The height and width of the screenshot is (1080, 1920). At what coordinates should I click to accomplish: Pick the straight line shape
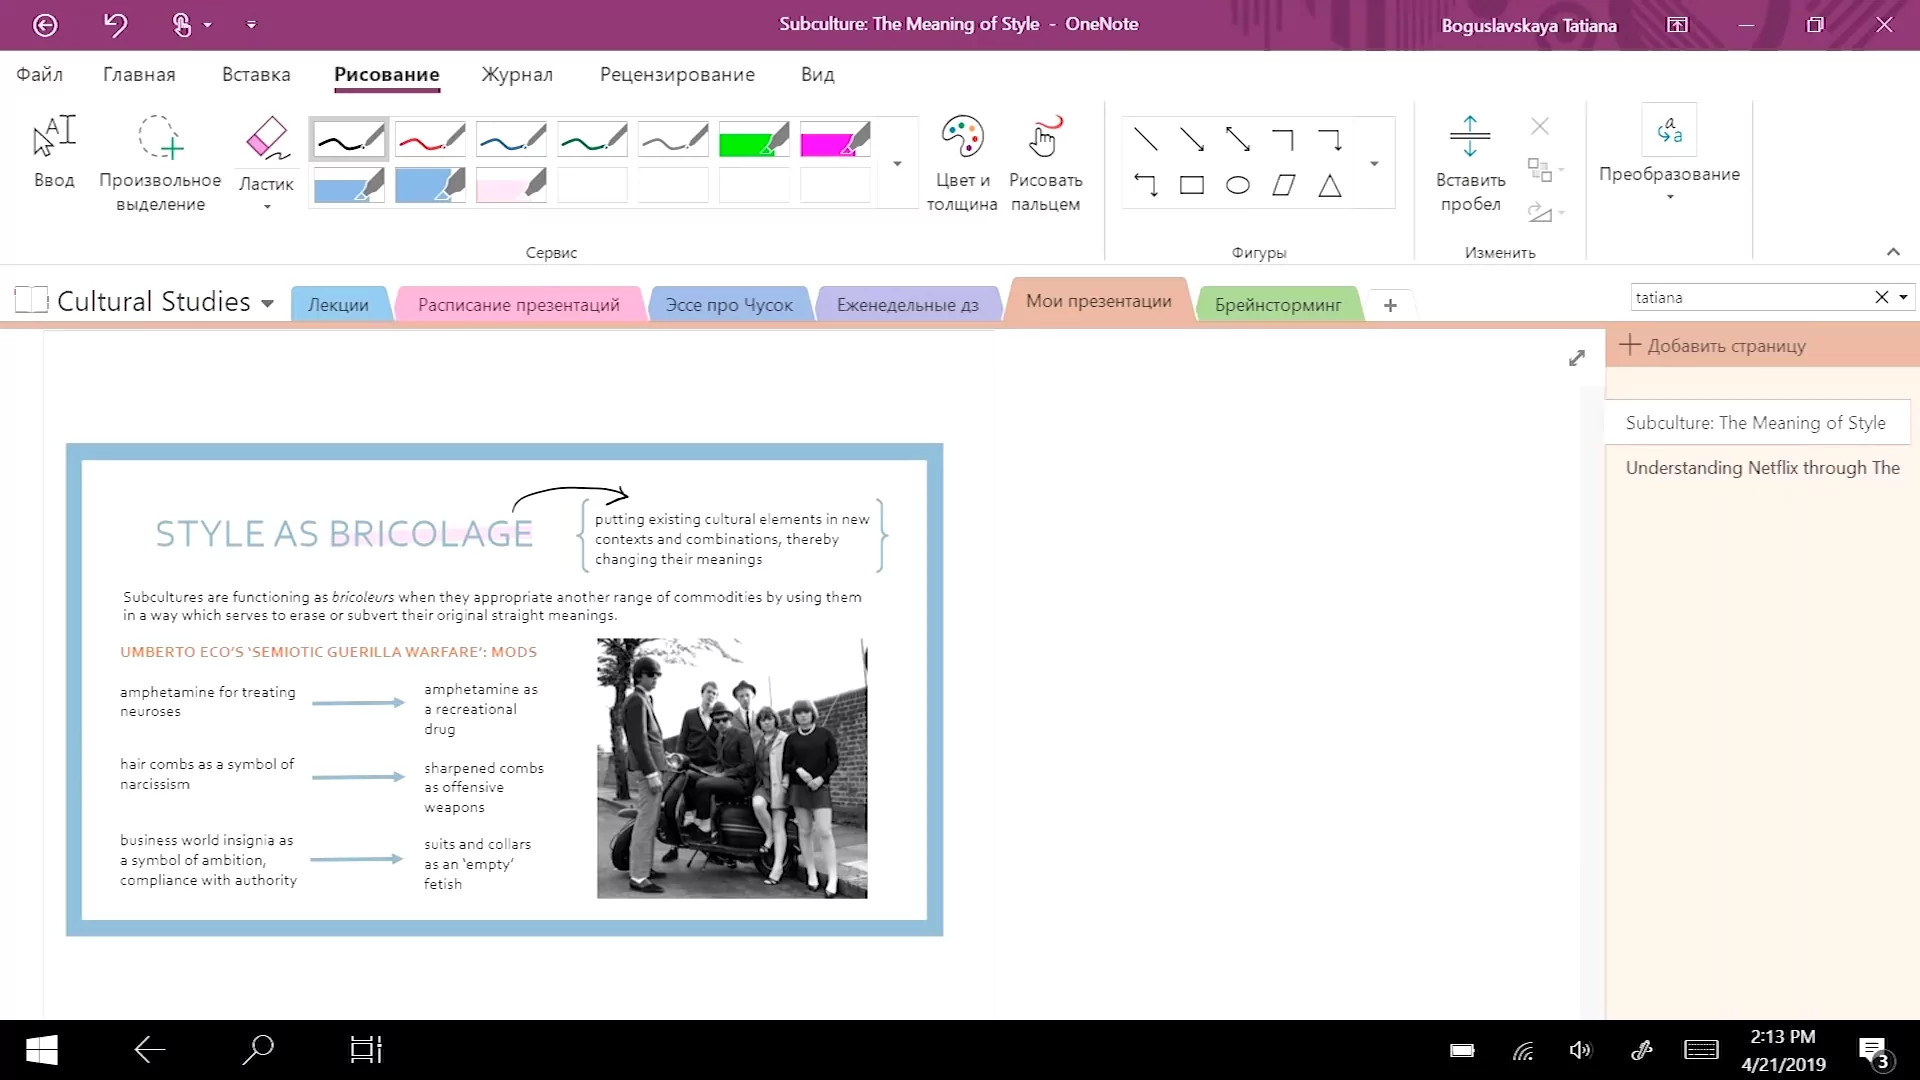pos(1146,139)
